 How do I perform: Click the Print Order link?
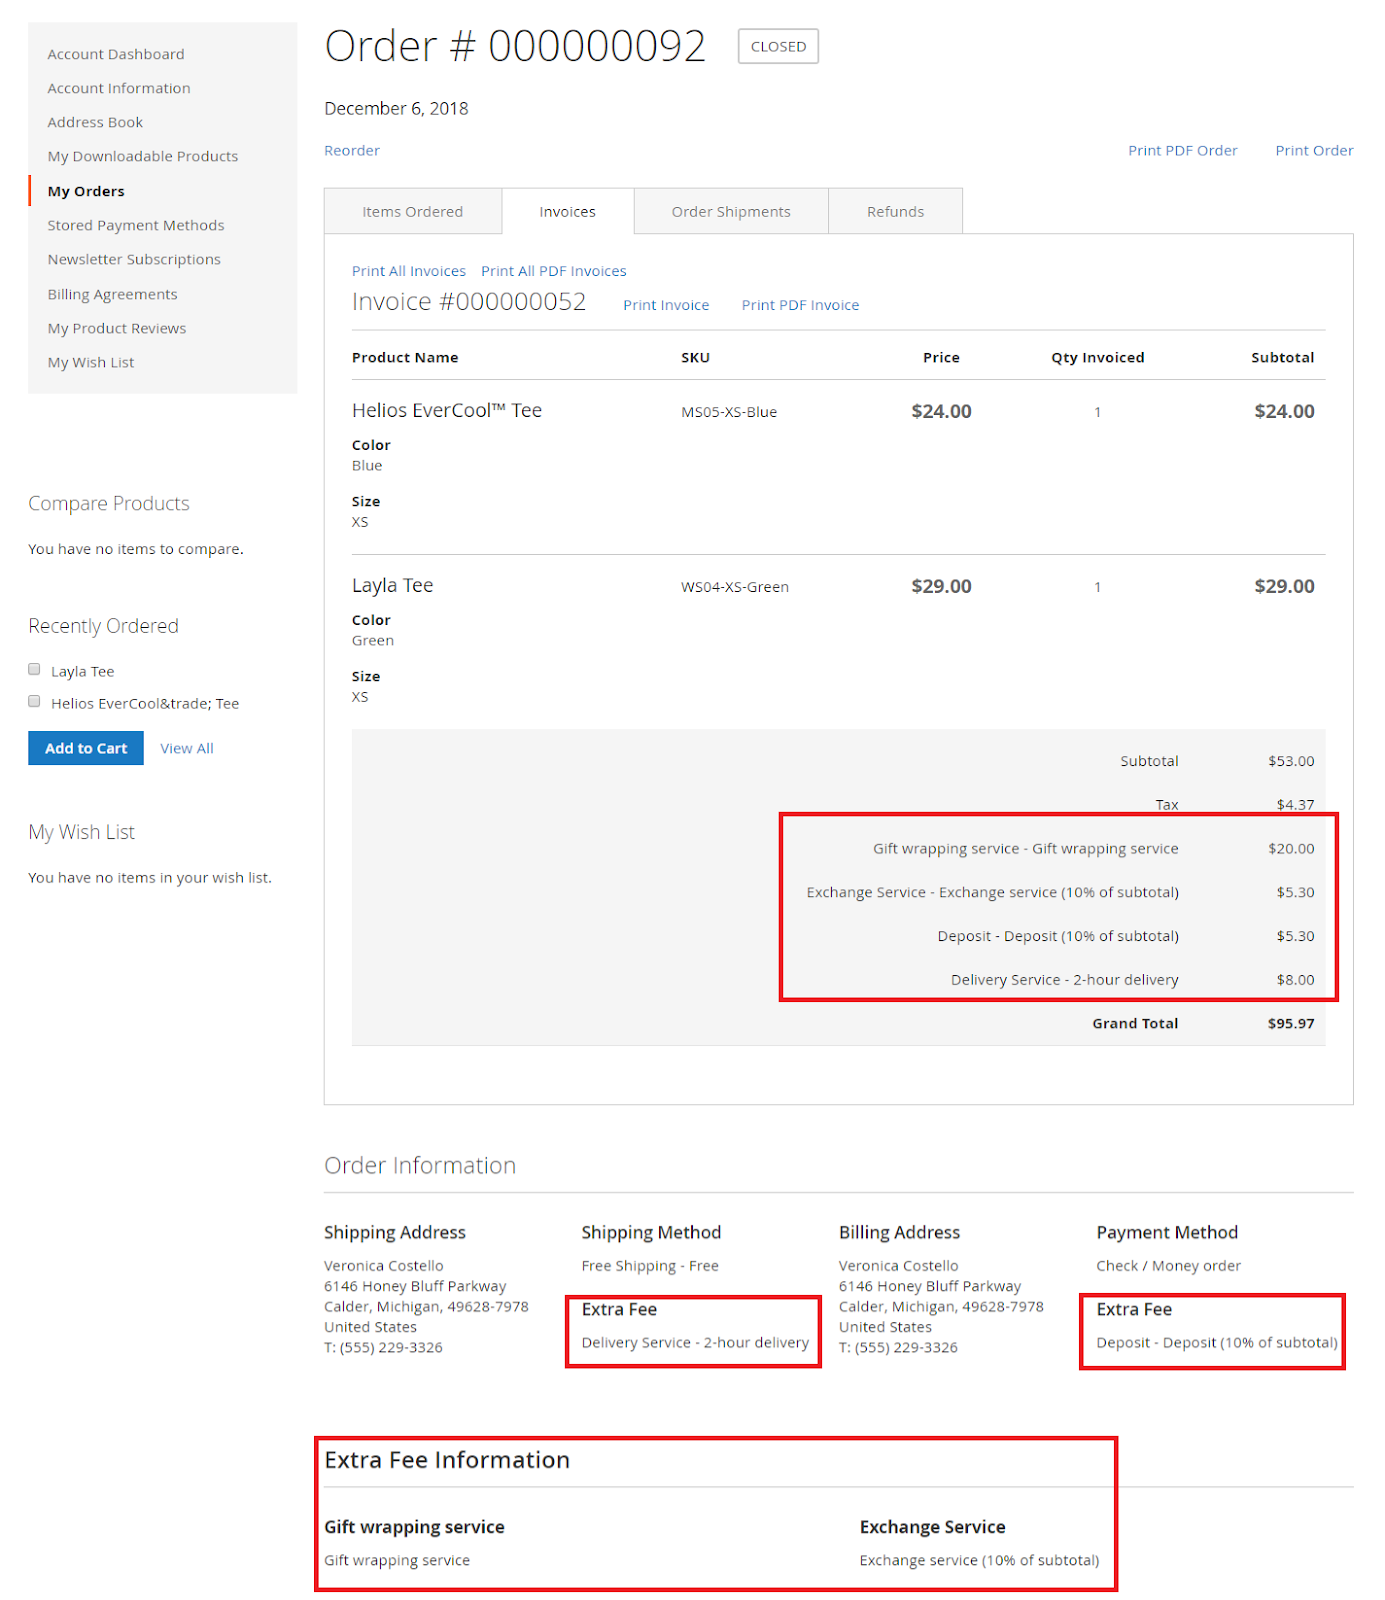[x=1313, y=151]
